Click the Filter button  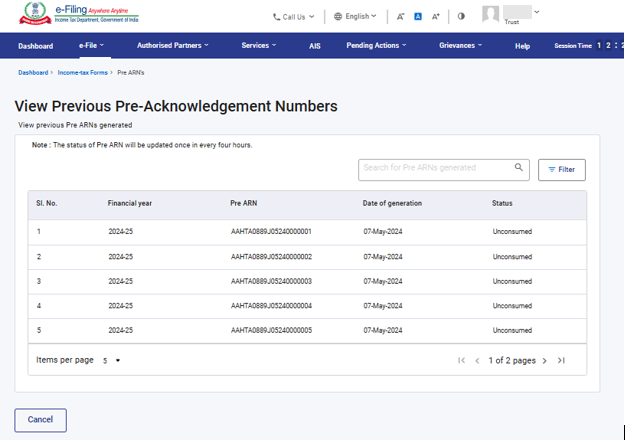coord(562,170)
